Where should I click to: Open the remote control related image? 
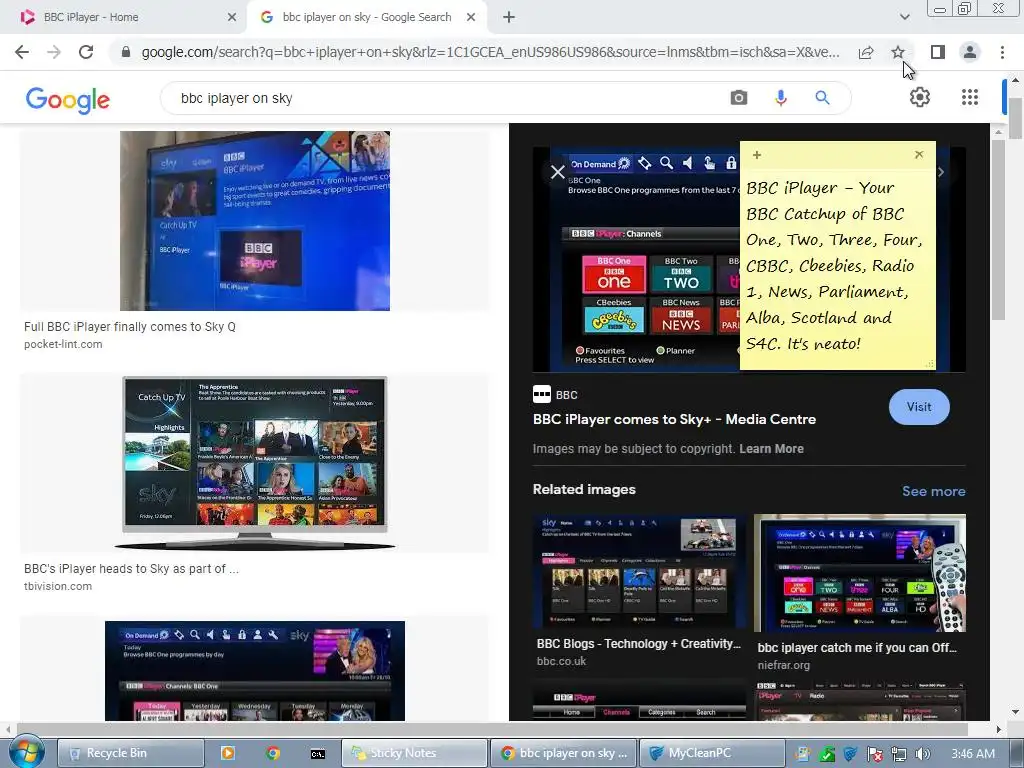click(859, 573)
